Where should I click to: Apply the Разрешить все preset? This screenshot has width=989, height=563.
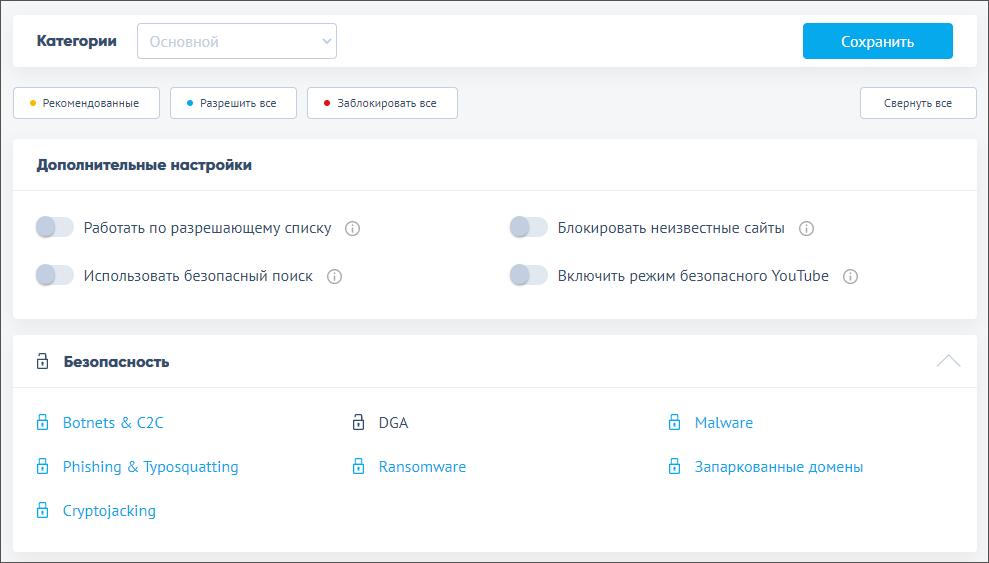(x=233, y=103)
